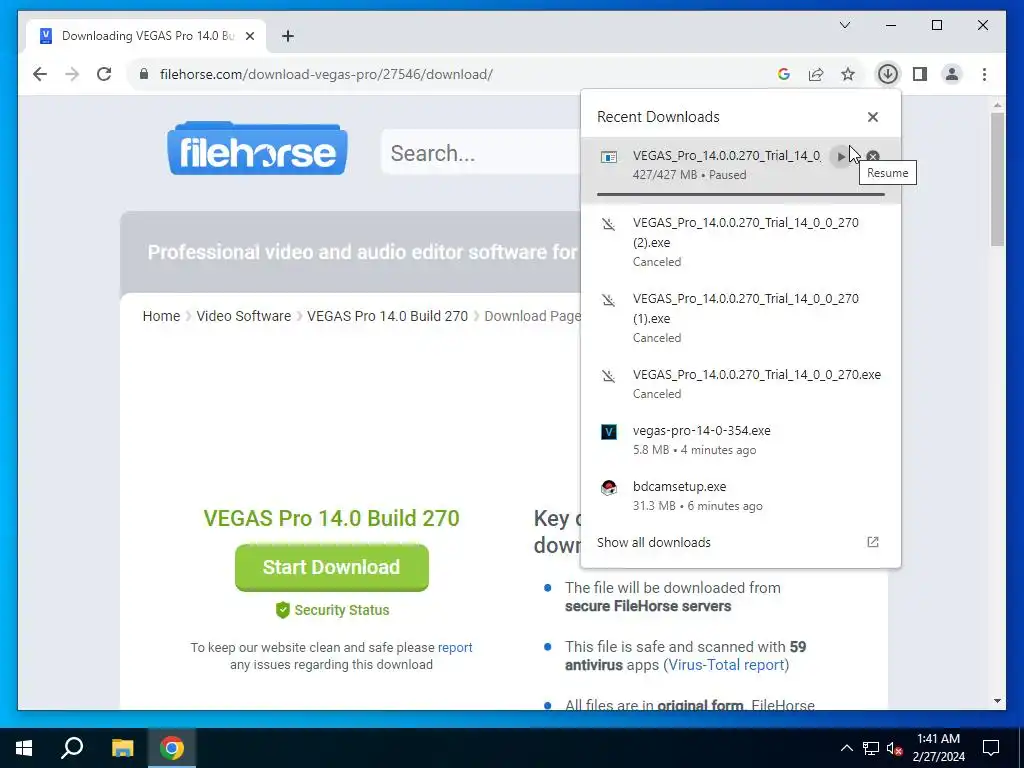The image size is (1024, 768).
Task: Click the paused VEGAS file icon
Action: [609, 157]
